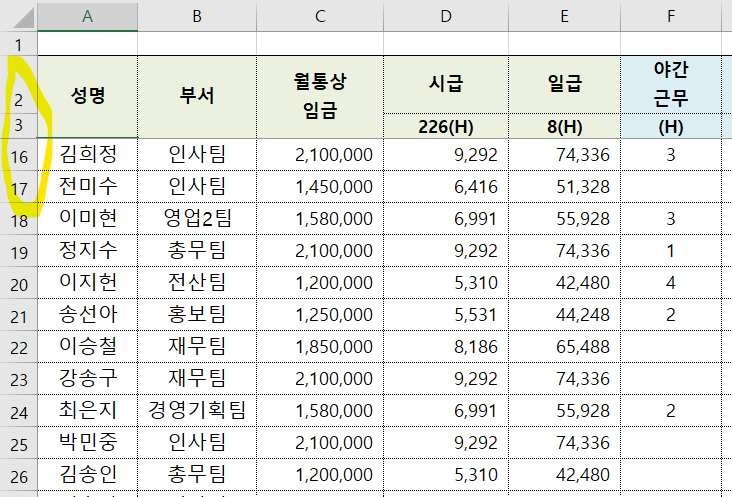Select row 2 header

click(x=19, y=85)
